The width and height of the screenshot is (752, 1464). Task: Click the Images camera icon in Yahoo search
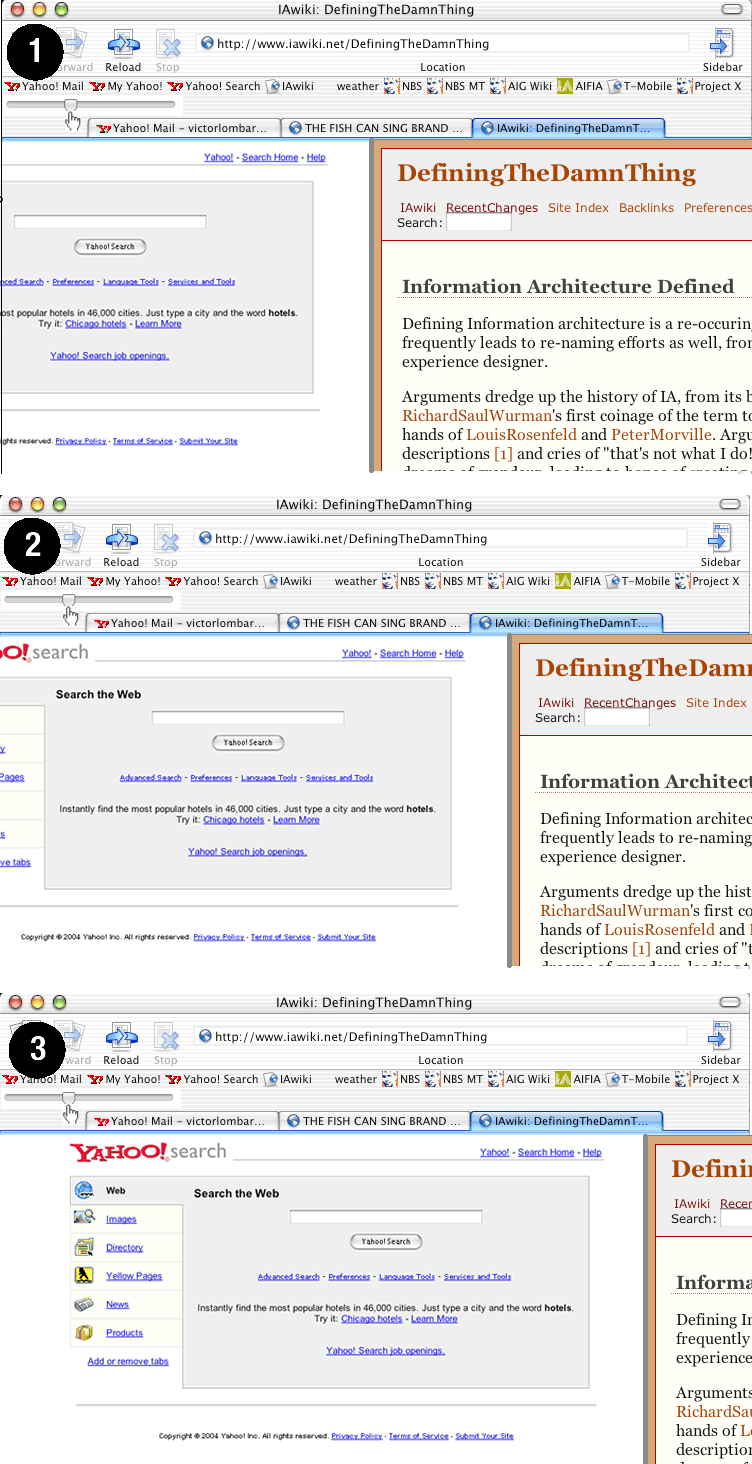(x=84, y=1218)
